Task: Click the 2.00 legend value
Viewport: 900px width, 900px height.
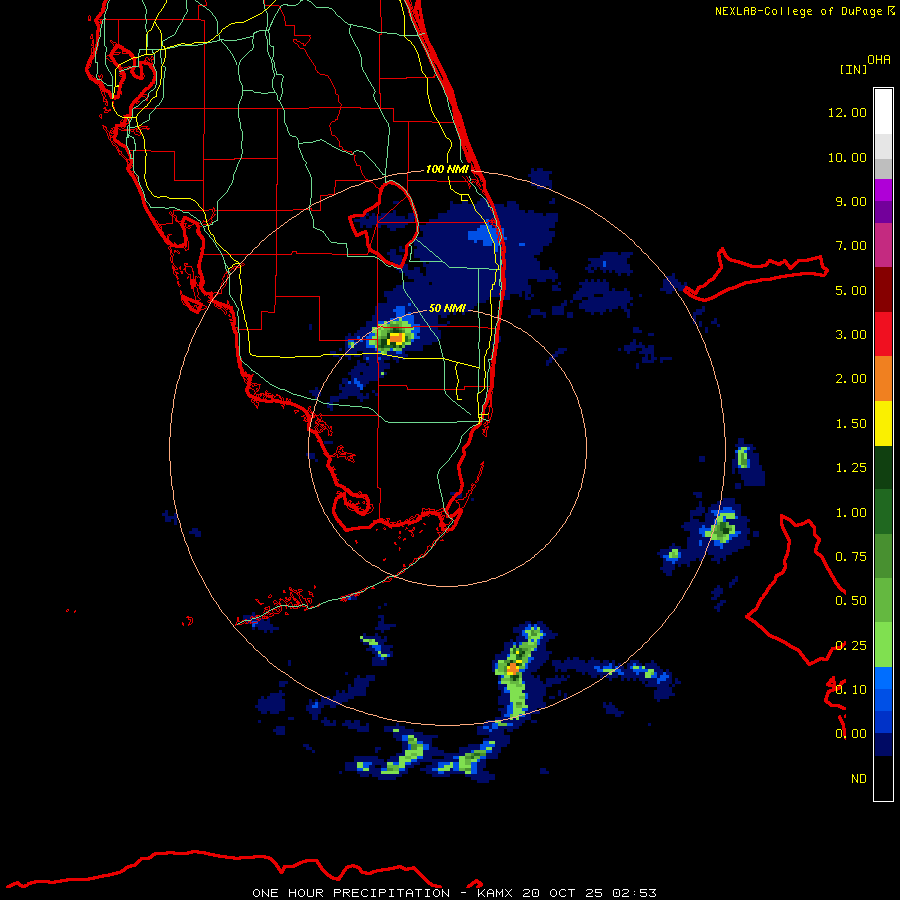Action: (x=851, y=379)
